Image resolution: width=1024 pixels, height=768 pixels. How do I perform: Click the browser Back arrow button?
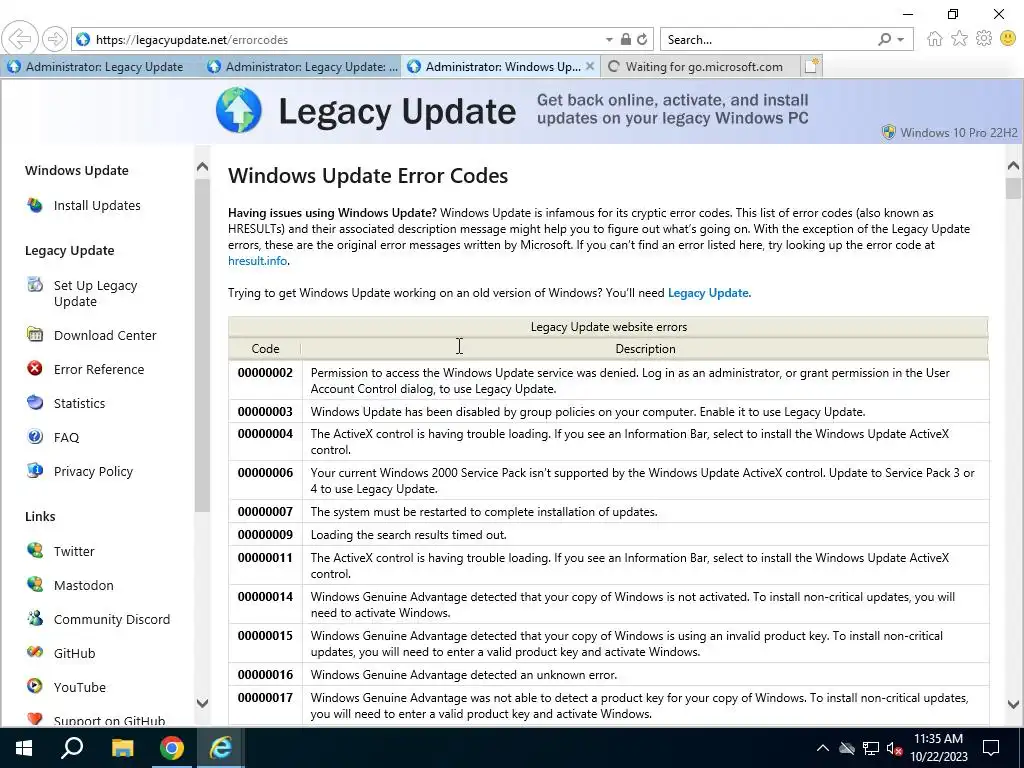pos(20,39)
